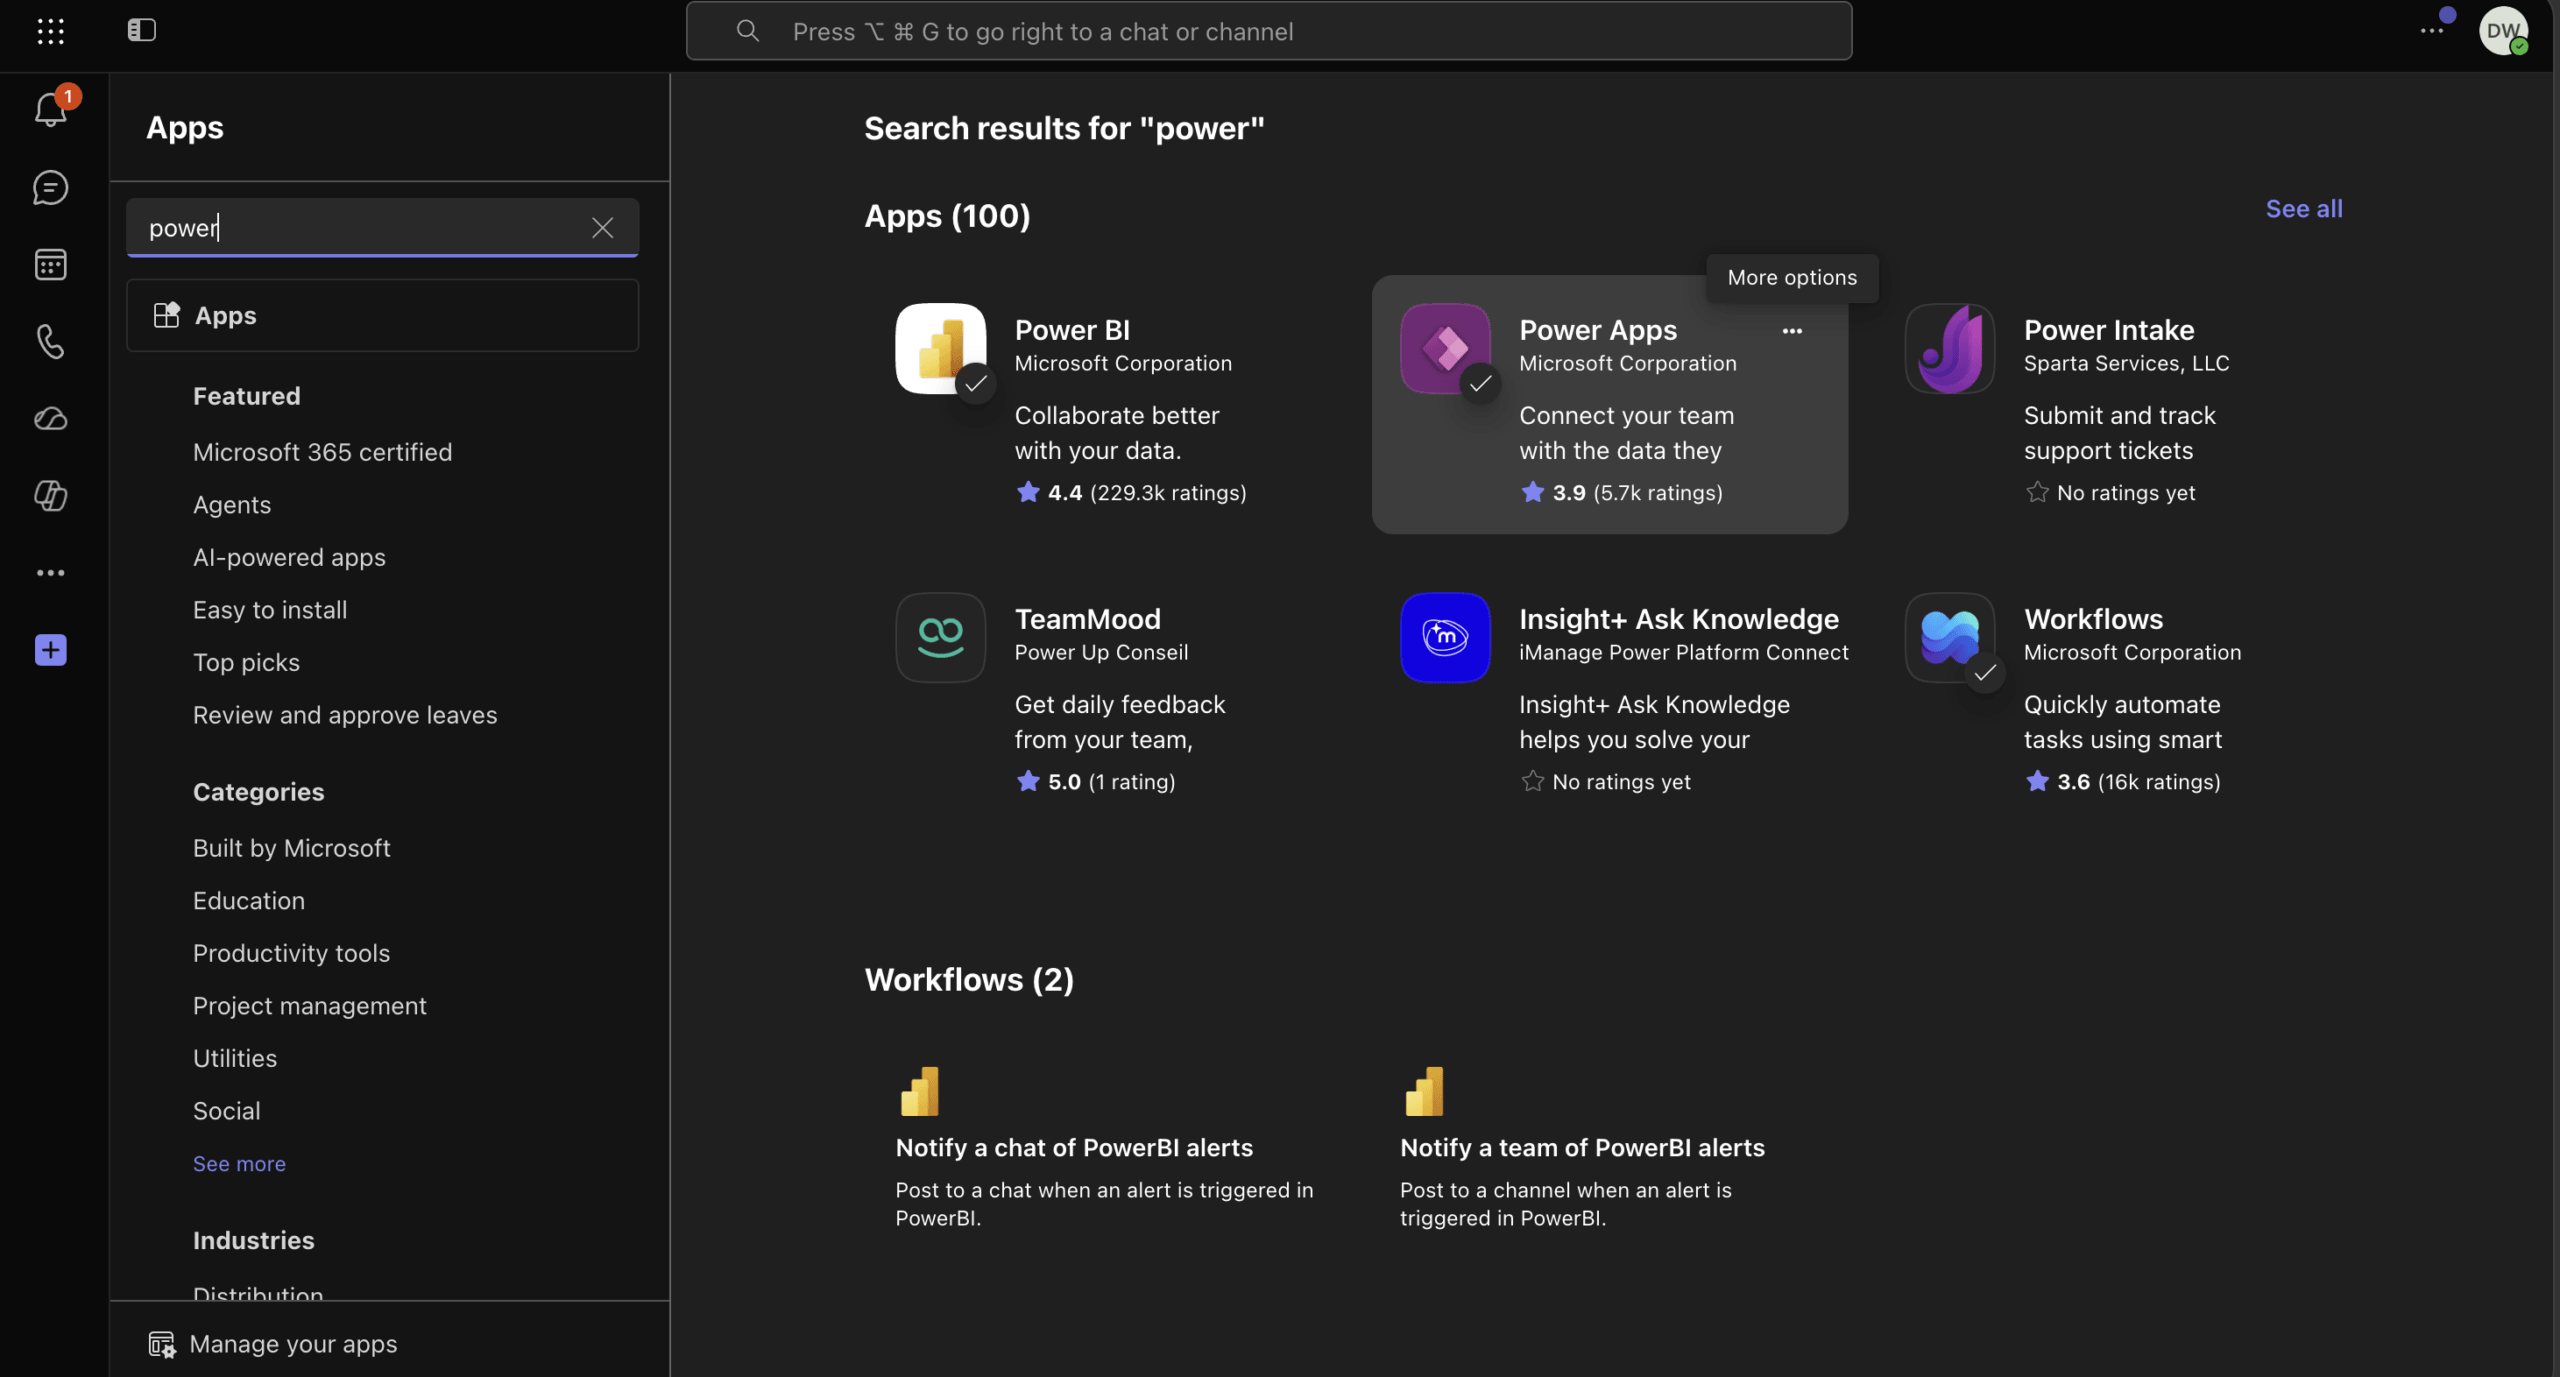
Task: Choose Productivity tools category
Action: pos(291,953)
